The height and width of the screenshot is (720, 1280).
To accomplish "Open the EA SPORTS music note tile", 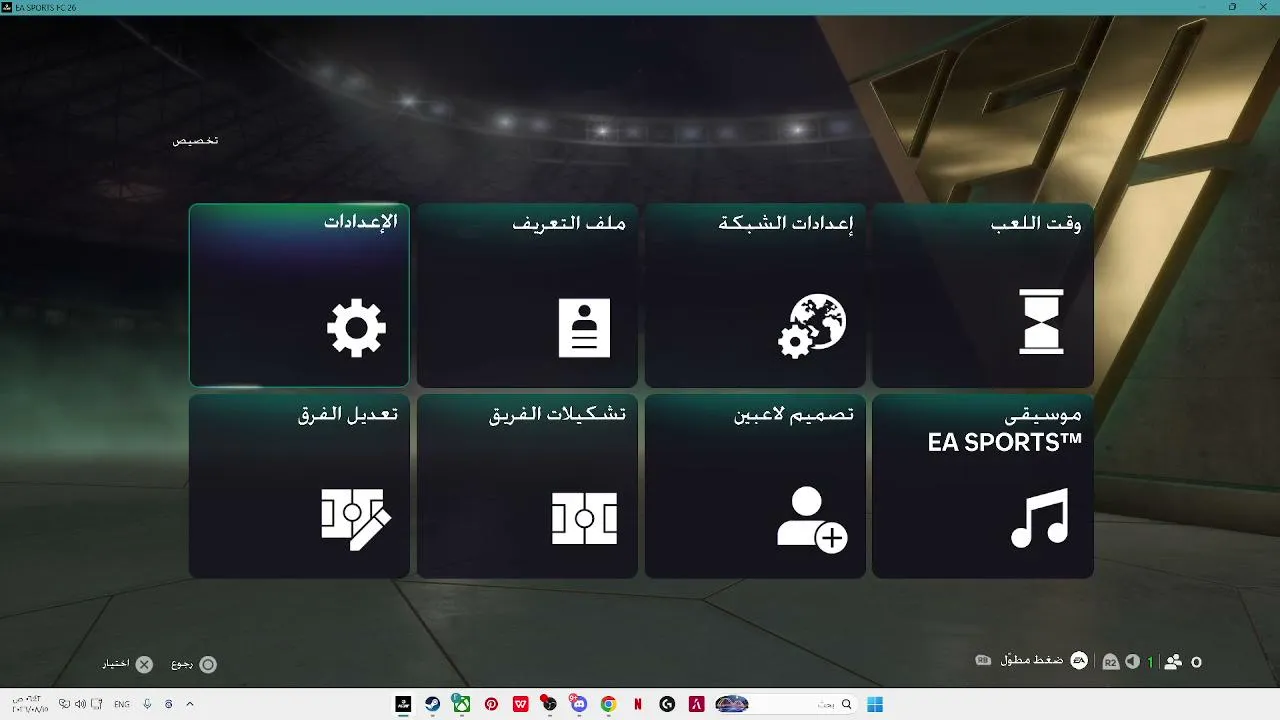I will tap(983, 486).
